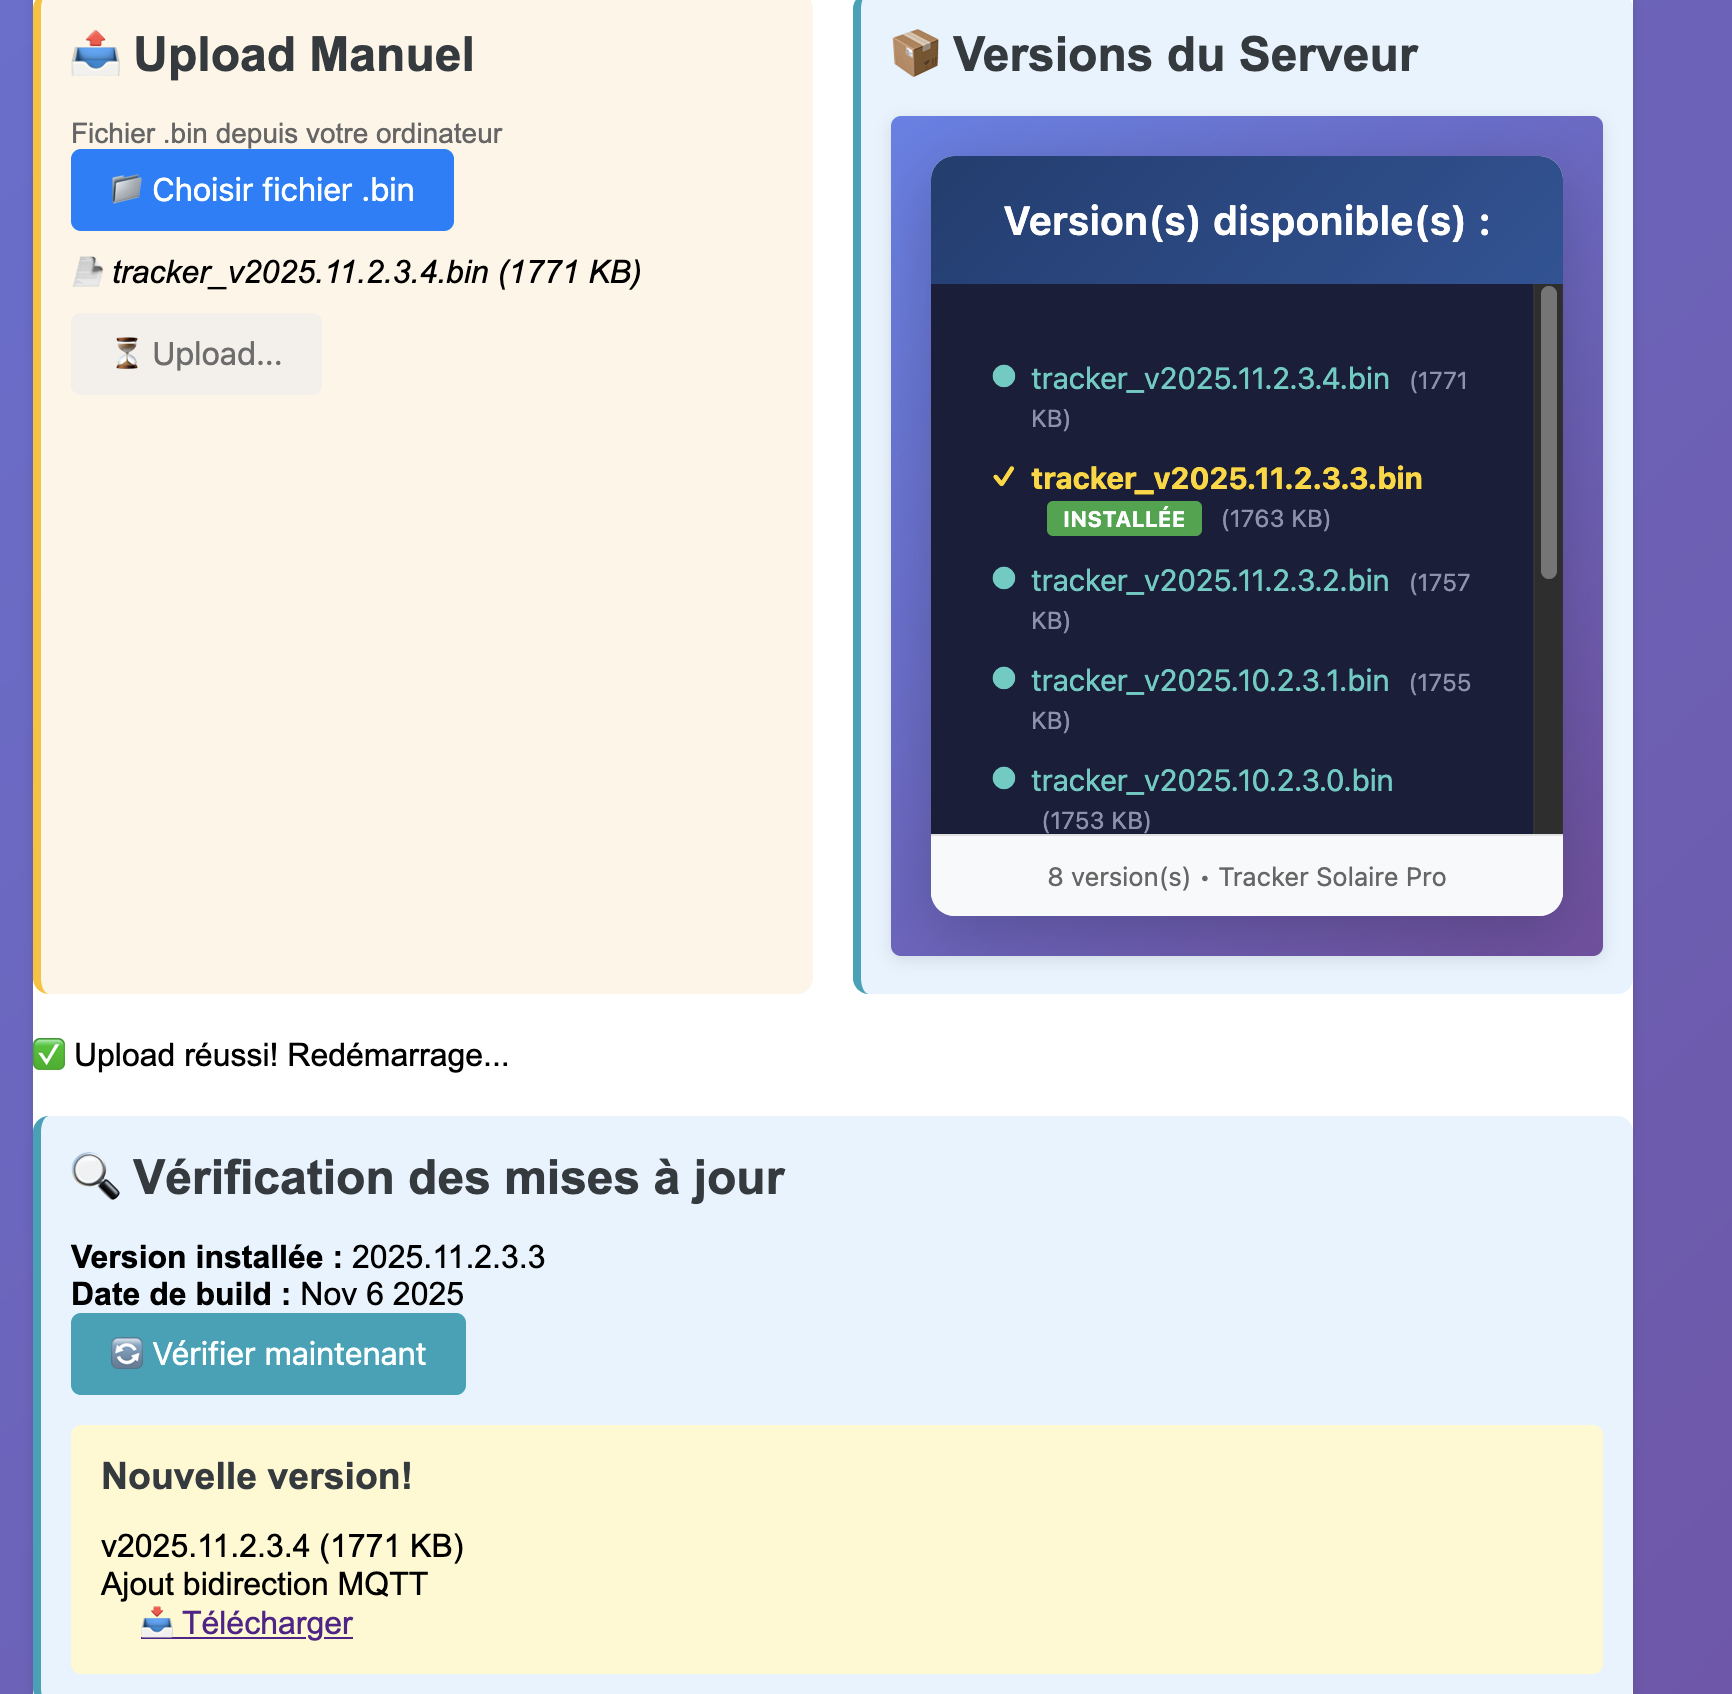Click the Choisir fichier .bin button
This screenshot has height=1694, width=1732.
click(x=262, y=190)
